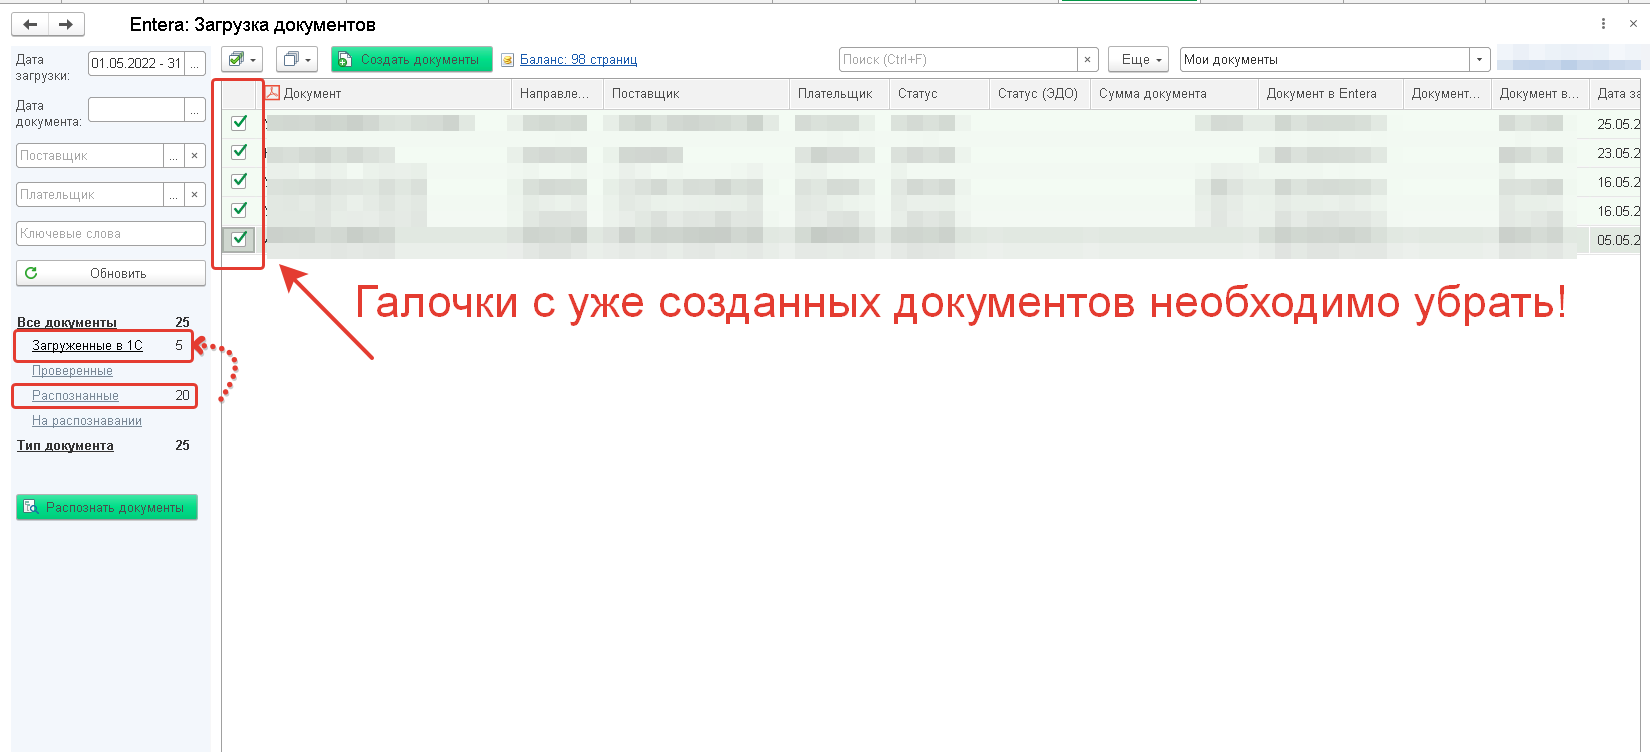This screenshot has height=752, width=1650.
Task: Clear the Плательщик filter field
Action: [x=195, y=195]
